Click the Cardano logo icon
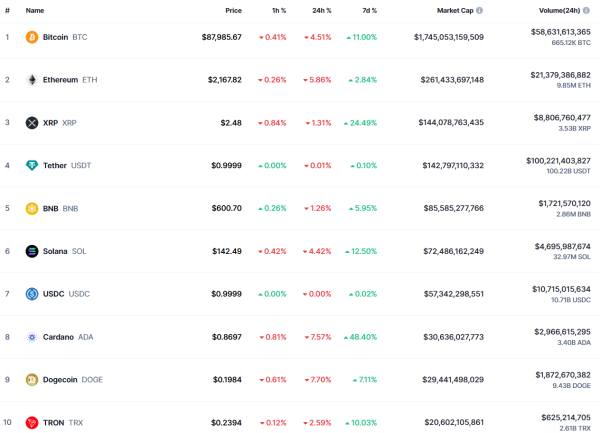The width and height of the screenshot is (600, 433). (x=32, y=337)
